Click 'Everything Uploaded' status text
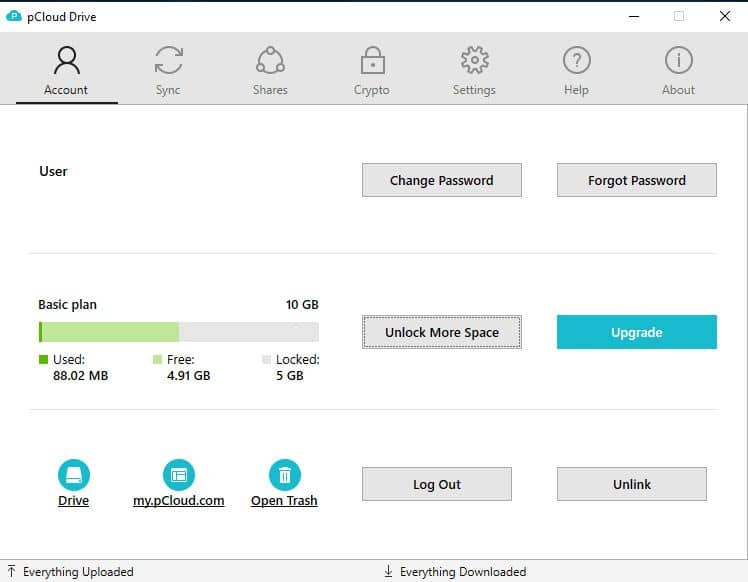The image size is (748, 582). click(78, 572)
